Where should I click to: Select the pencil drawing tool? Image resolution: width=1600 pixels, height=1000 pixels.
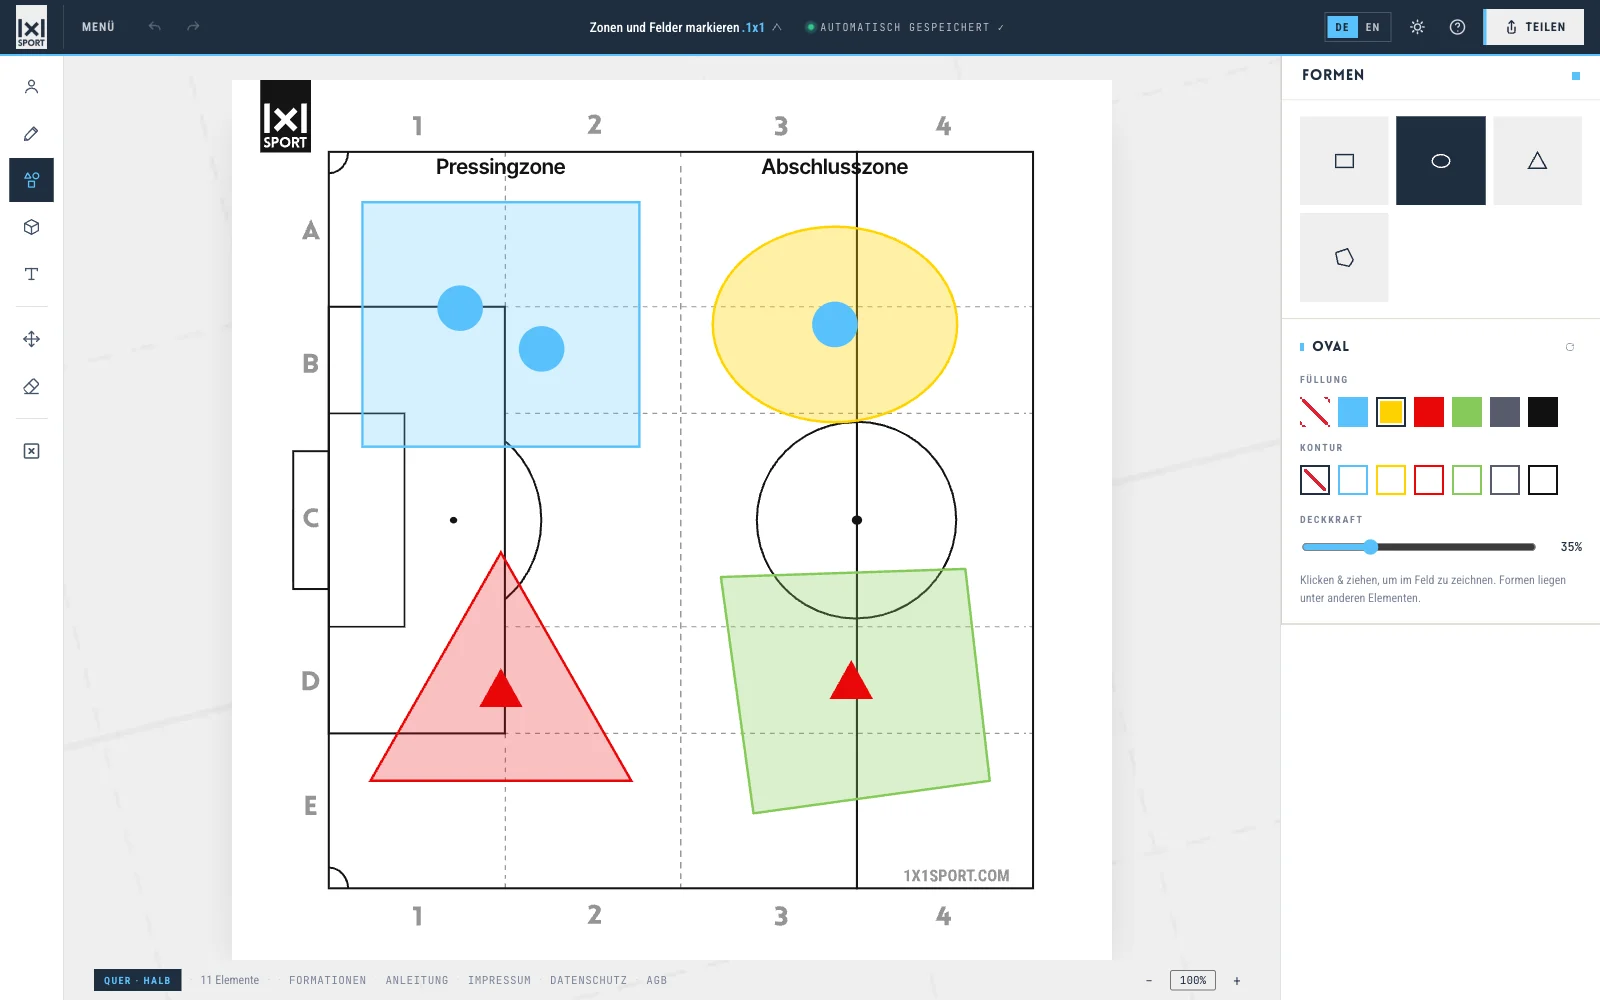point(31,134)
